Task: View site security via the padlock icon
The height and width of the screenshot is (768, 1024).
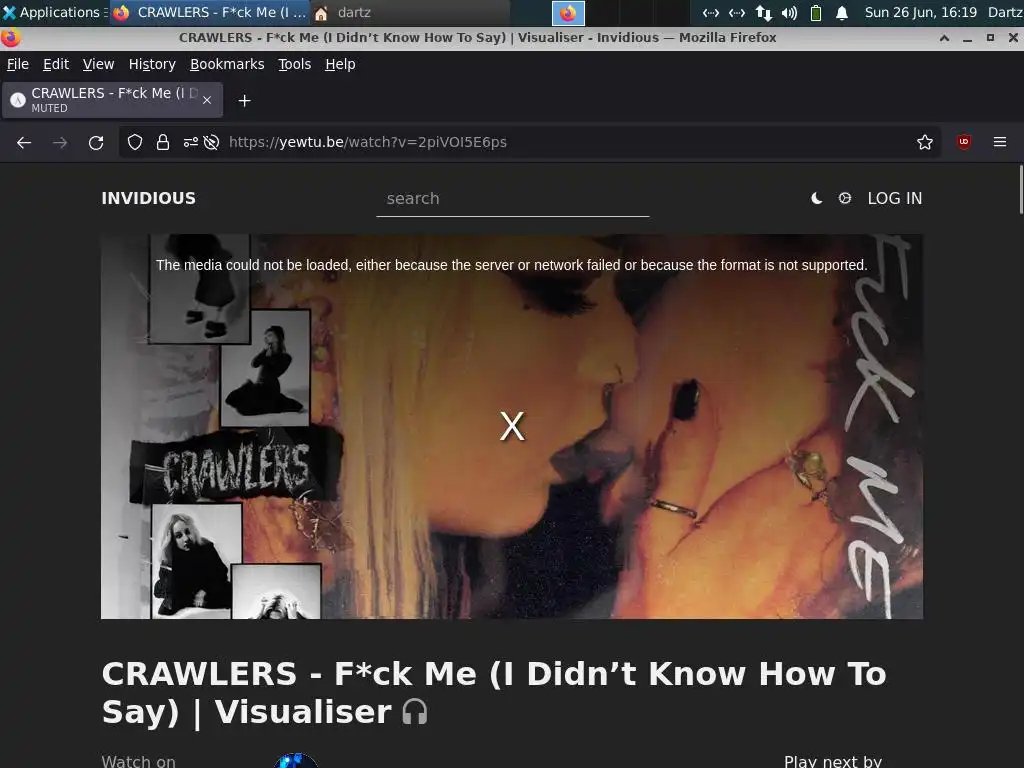Action: [x=163, y=142]
